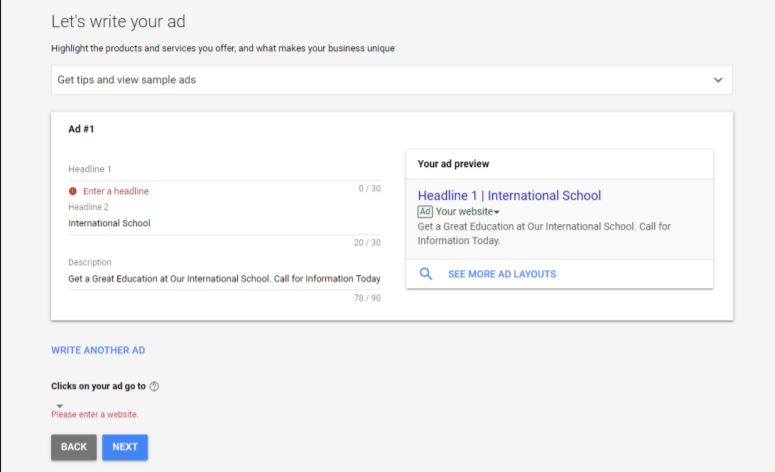Click the Your ad preview header
Viewport: 775px width, 472px height.
tap(453, 164)
